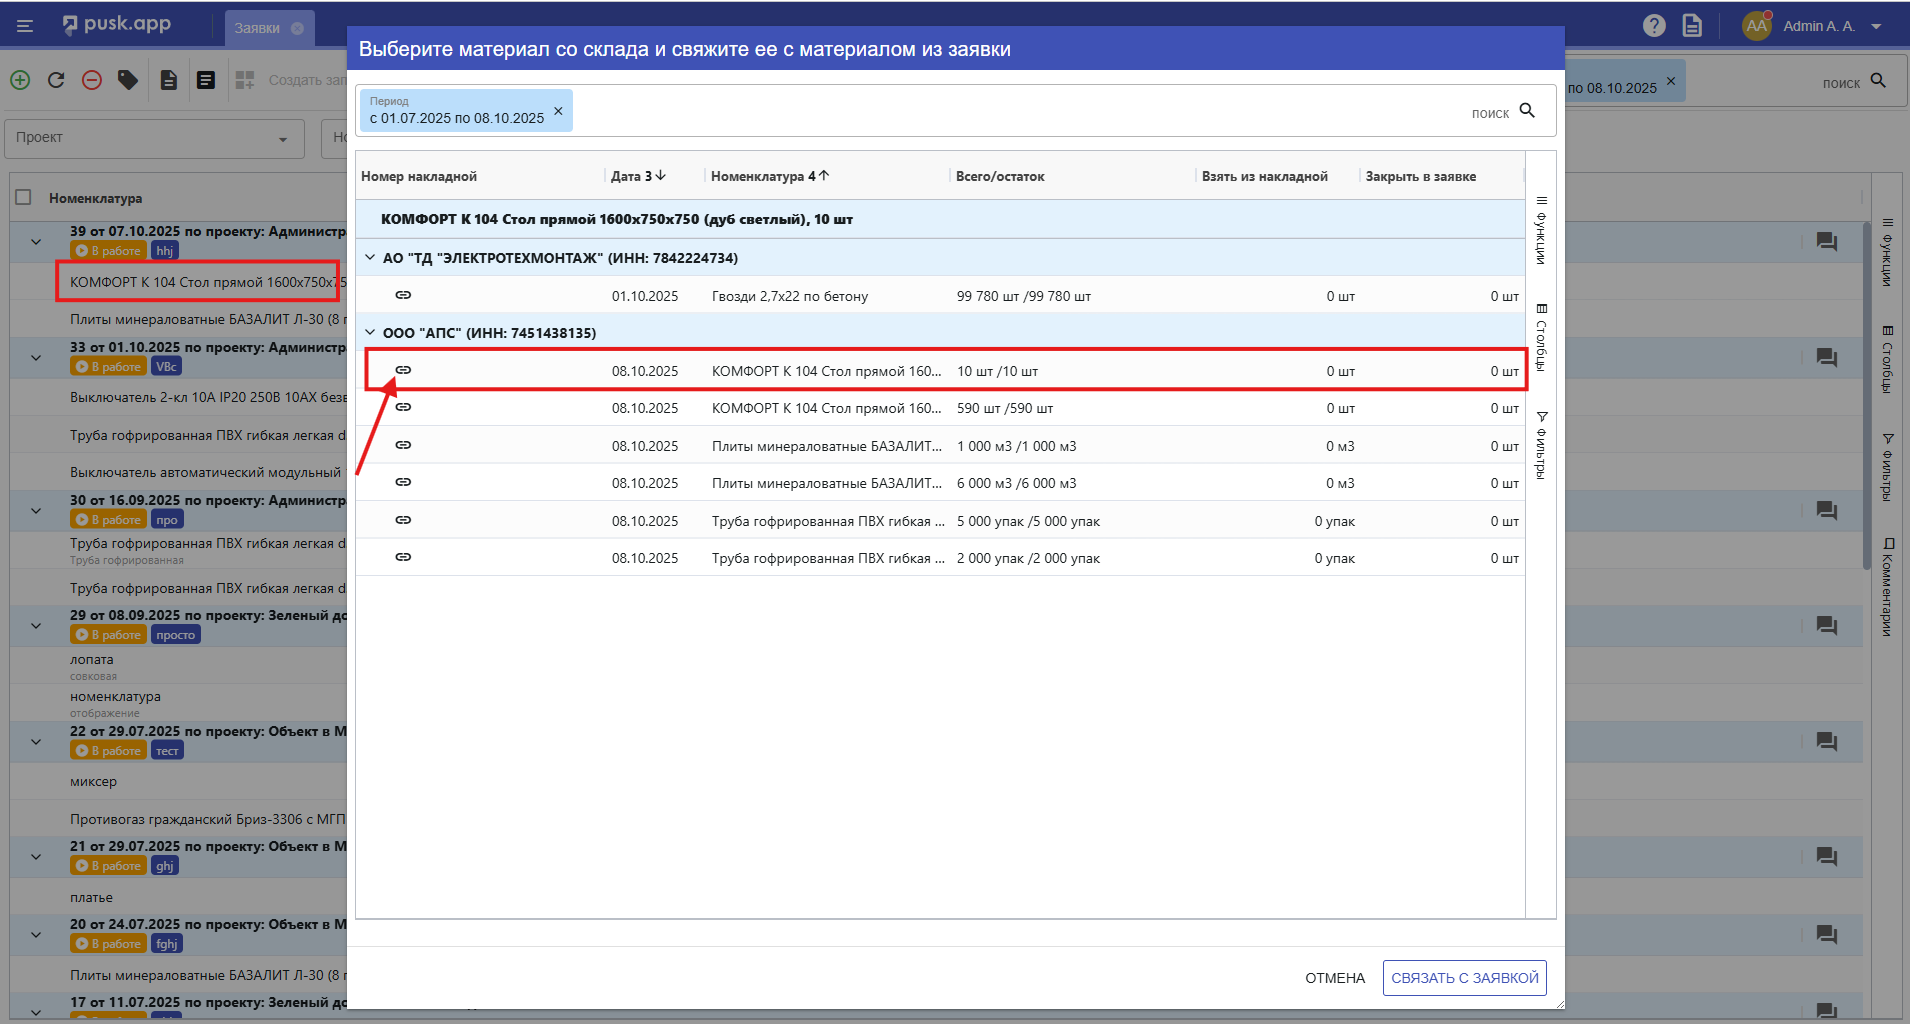Click link icon for Гвозди 2,7x22 row
This screenshot has height=1024, width=1910.
click(x=403, y=295)
